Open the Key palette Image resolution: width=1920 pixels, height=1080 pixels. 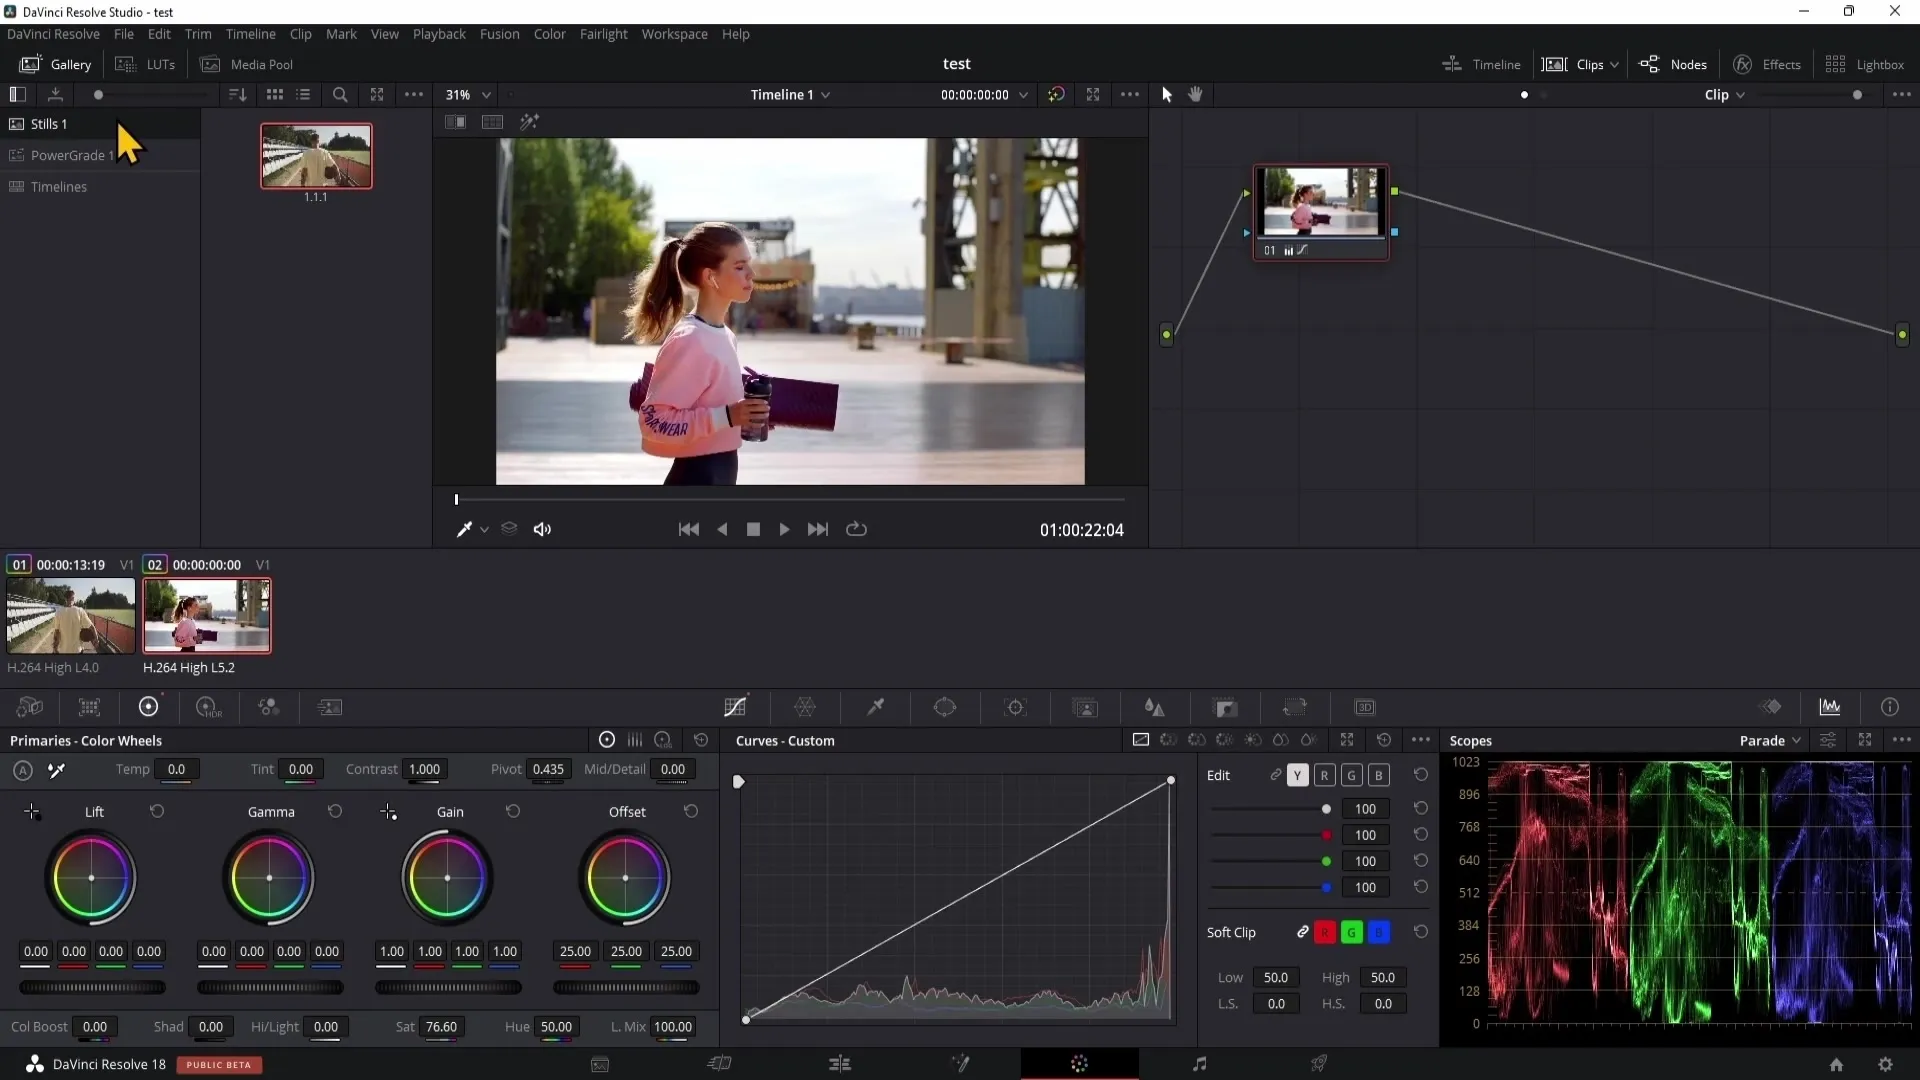pyautogui.click(x=1225, y=707)
